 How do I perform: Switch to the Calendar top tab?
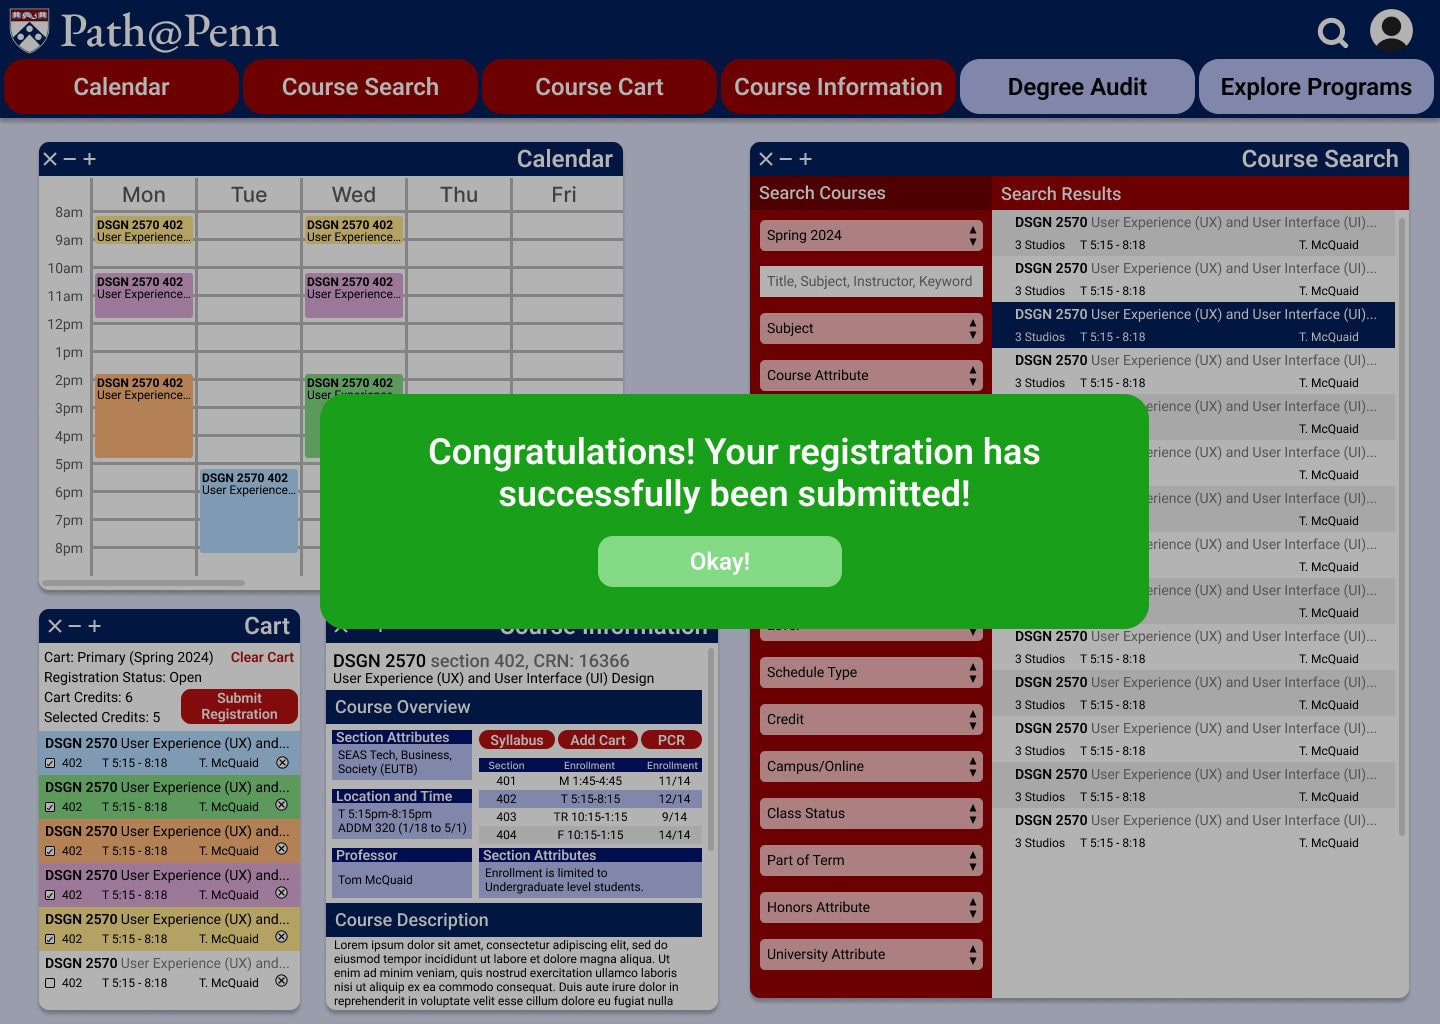pyautogui.click(x=121, y=87)
